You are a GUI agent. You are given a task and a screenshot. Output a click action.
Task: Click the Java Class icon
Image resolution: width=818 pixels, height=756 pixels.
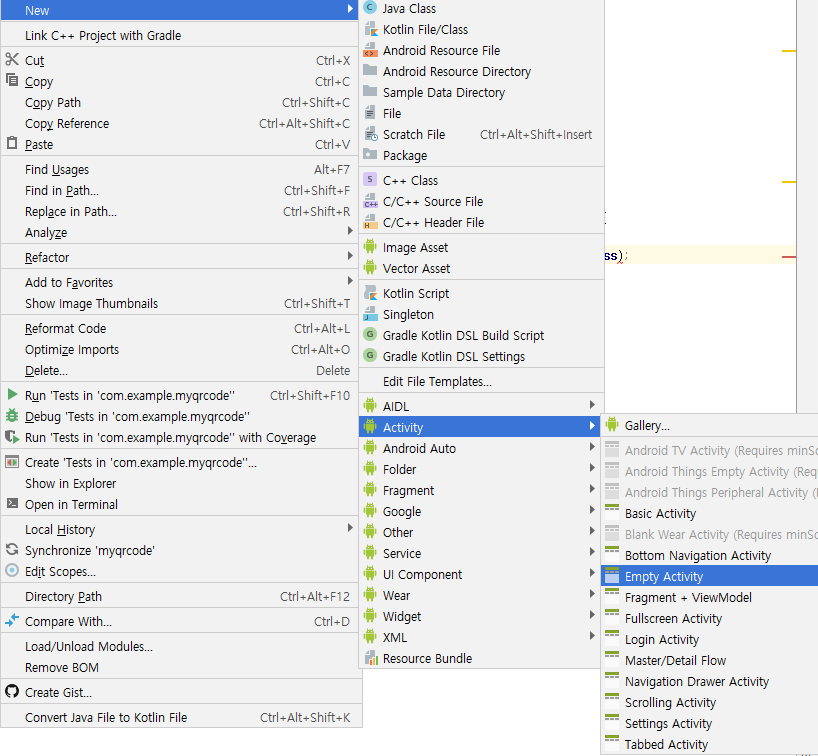click(x=370, y=8)
